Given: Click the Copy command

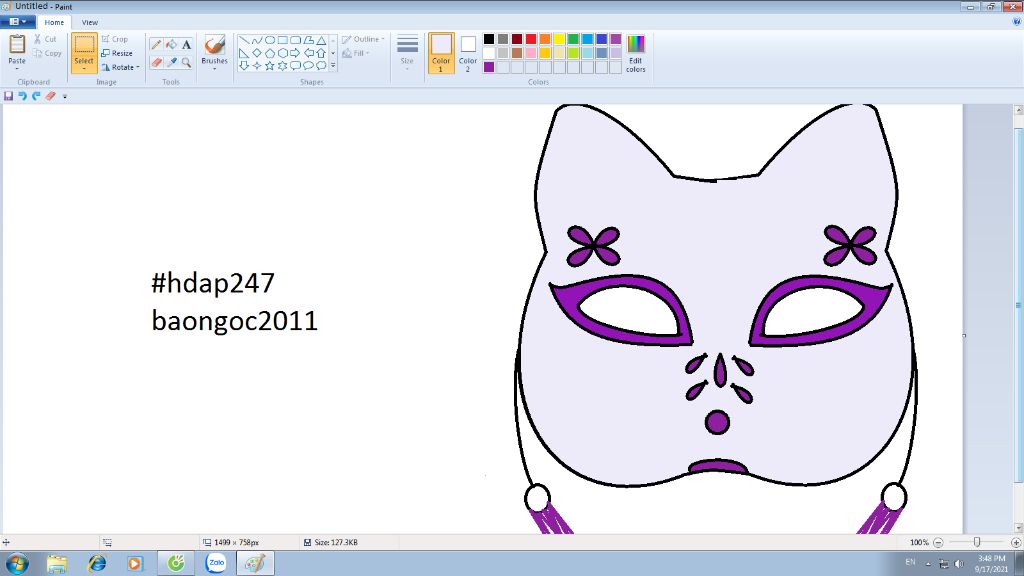Looking at the screenshot, I should tap(47, 54).
